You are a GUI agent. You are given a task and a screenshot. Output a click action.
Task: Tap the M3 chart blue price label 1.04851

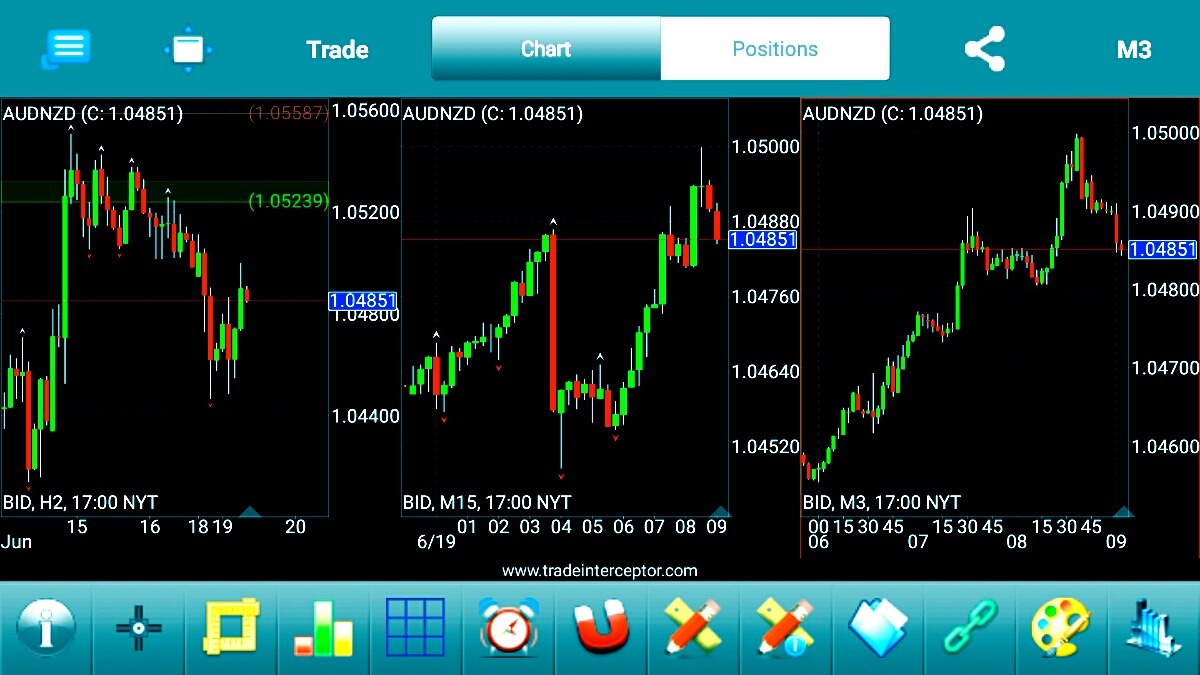coord(1163,250)
